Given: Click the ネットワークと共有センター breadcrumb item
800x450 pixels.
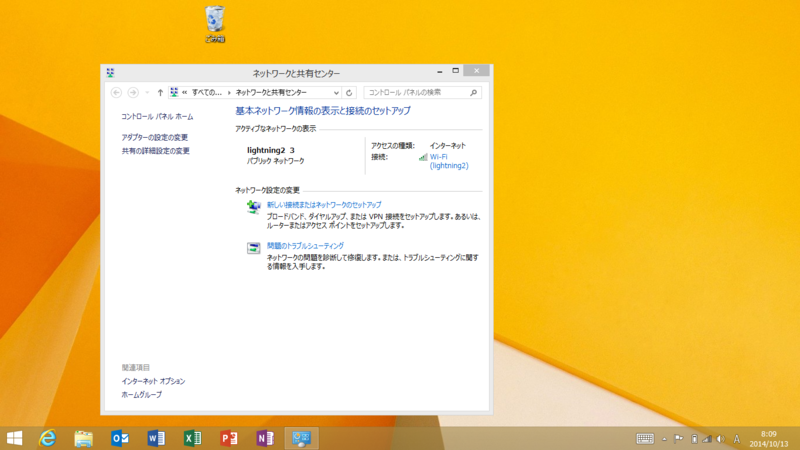Looking at the screenshot, I should pos(271,92).
